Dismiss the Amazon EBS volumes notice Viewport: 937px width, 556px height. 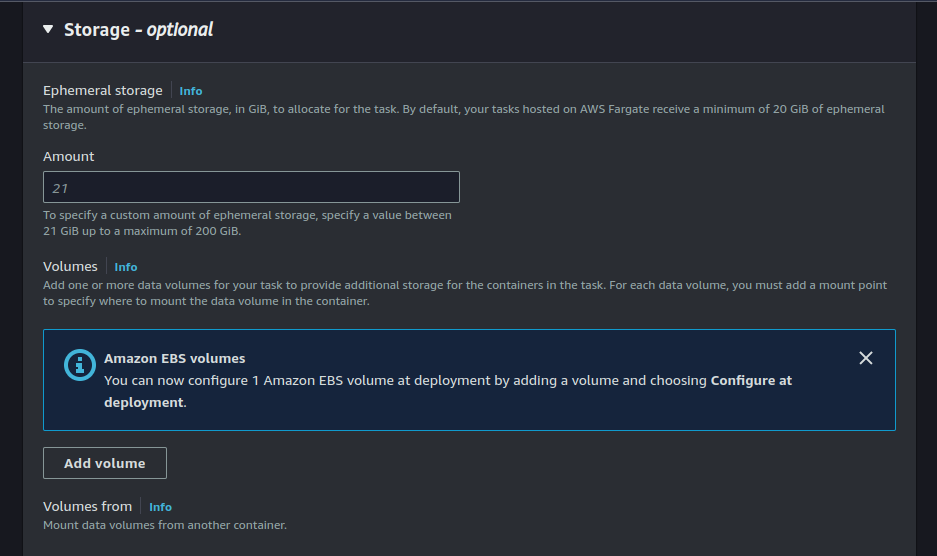tap(866, 358)
